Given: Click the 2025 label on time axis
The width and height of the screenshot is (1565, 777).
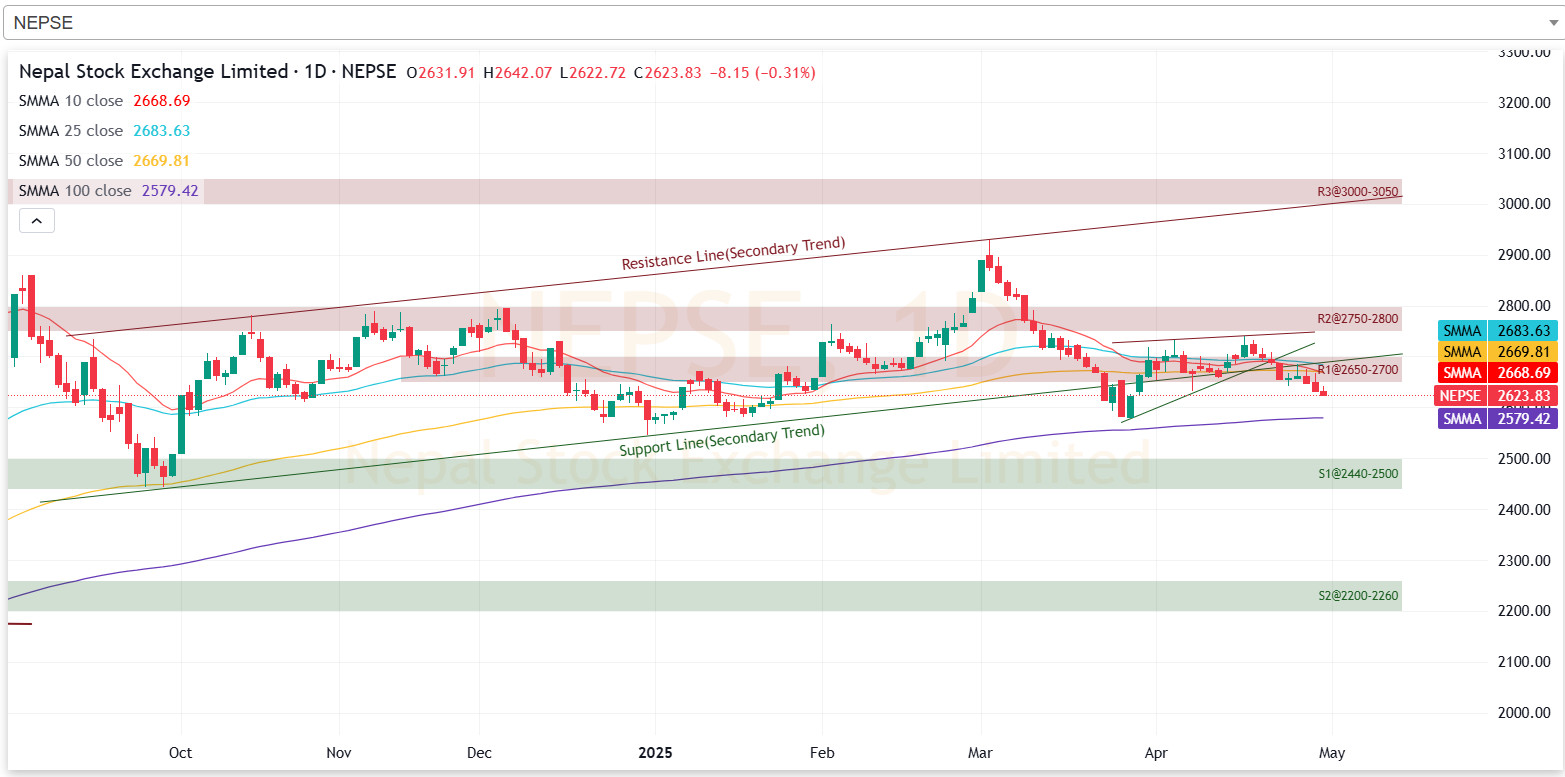Looking at the screenshot, I should [x=655, y=752].
